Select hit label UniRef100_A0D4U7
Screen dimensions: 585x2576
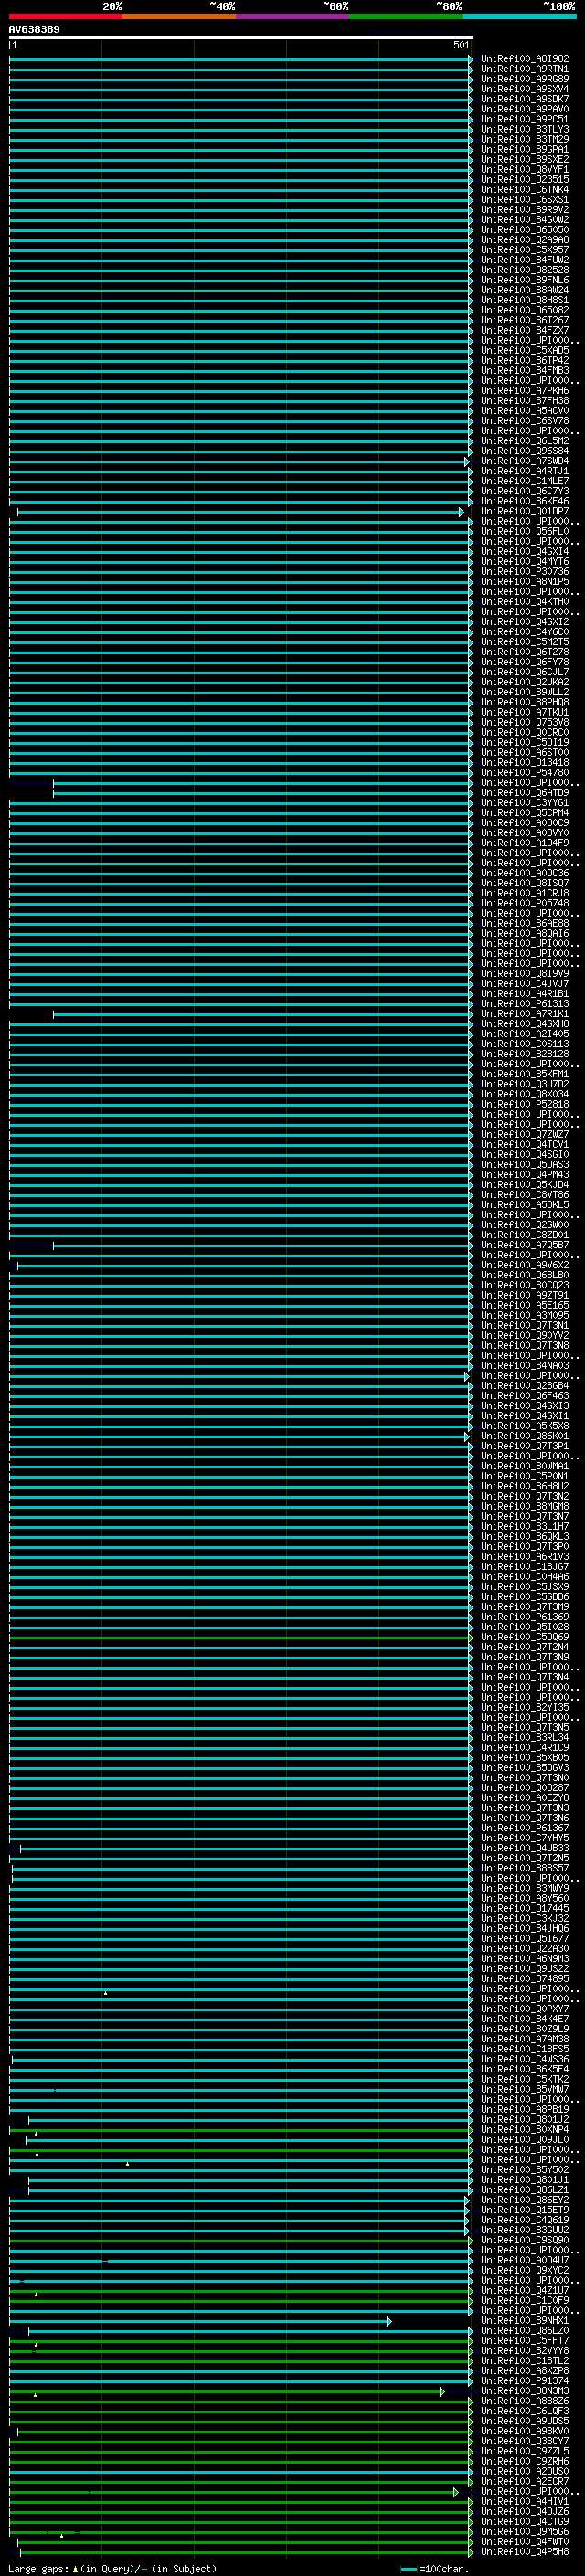click(x=525, y=2260)
